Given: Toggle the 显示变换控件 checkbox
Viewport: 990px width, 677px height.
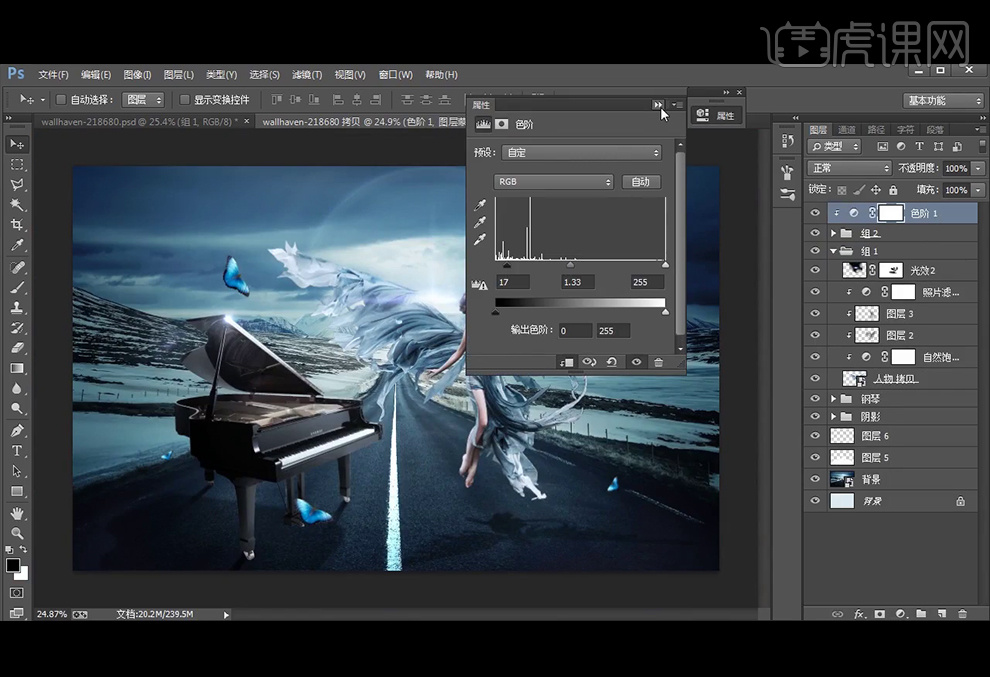Looking at the screenshot, I should 184,100.
